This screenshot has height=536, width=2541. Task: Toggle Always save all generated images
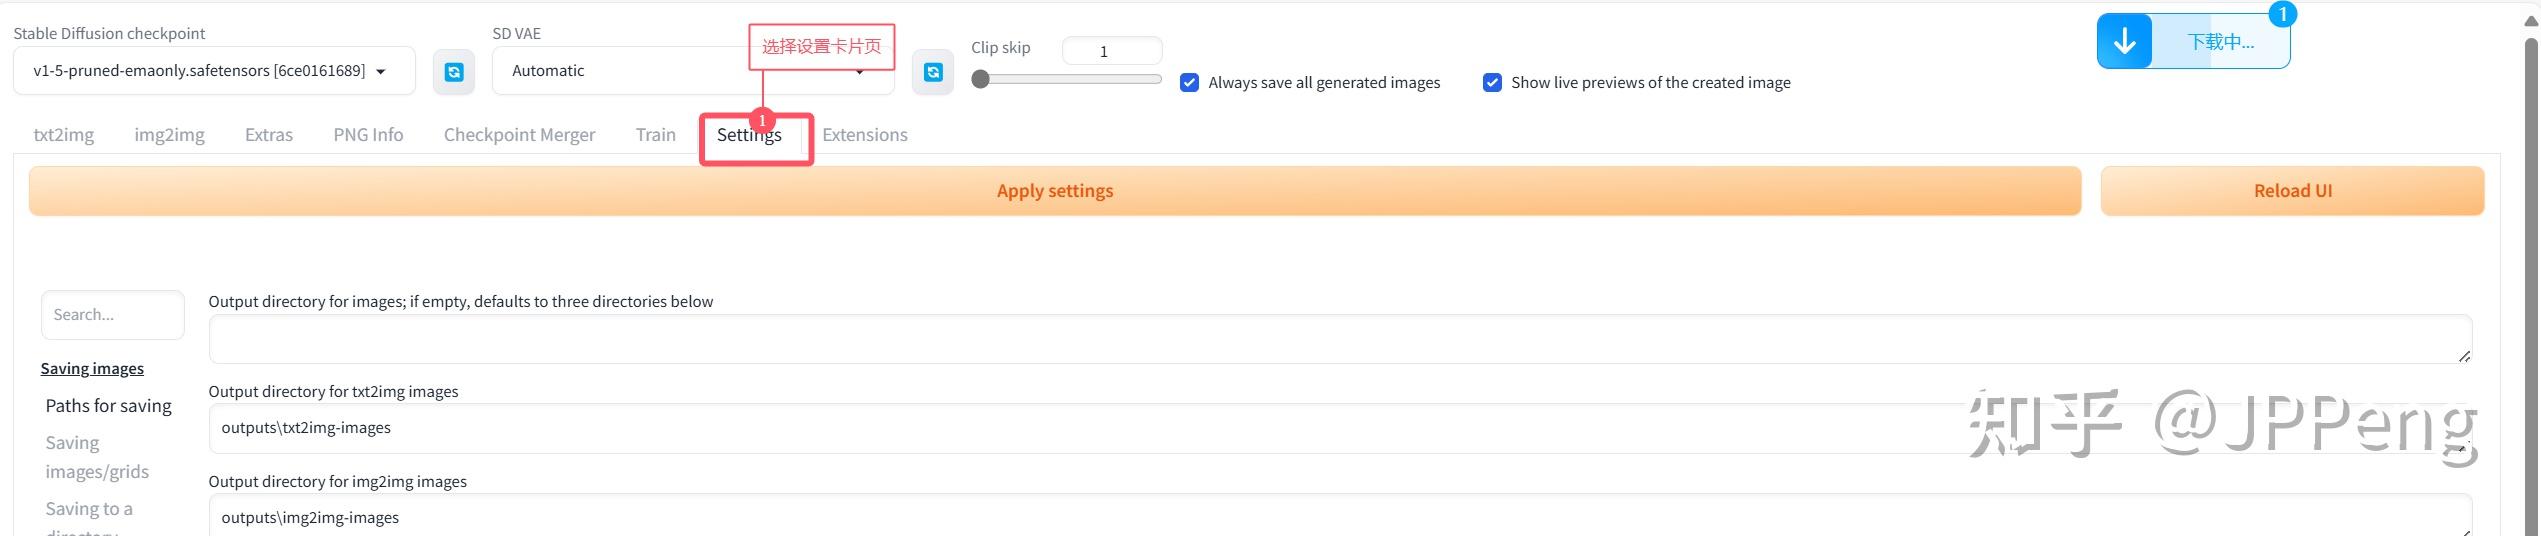[1189, 83]
